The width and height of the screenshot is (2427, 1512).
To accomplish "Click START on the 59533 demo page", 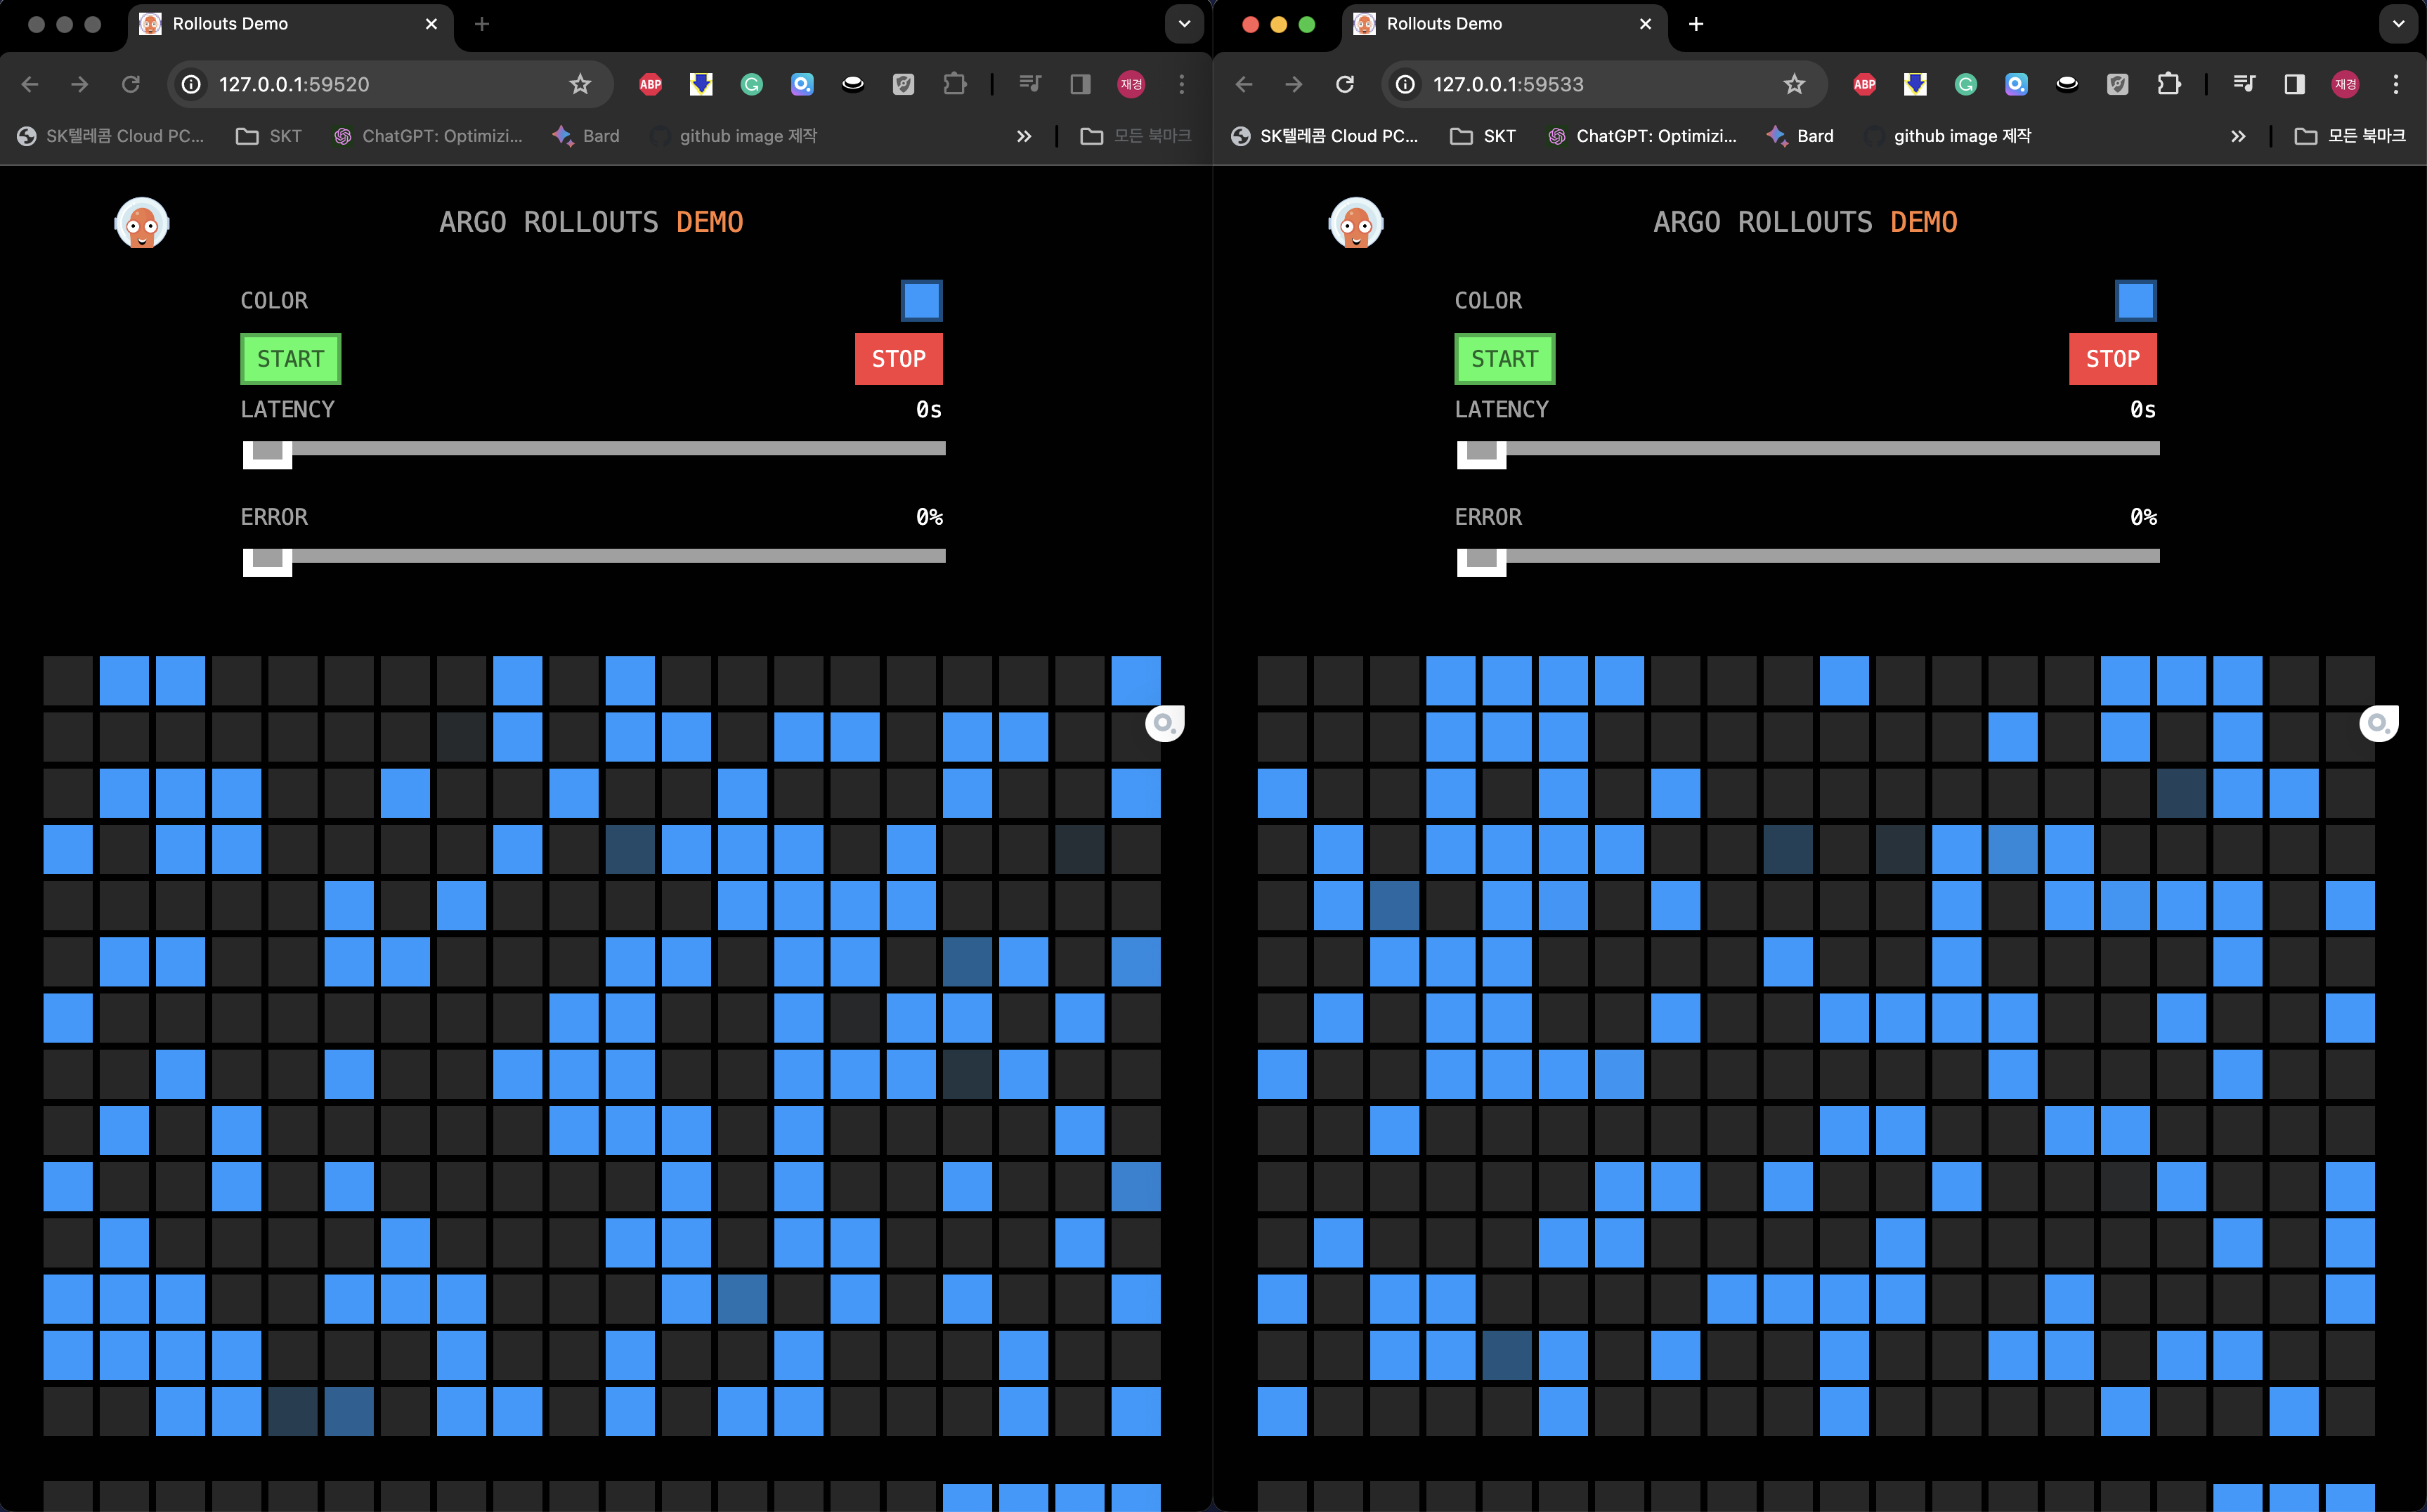I will point(1505,359).
